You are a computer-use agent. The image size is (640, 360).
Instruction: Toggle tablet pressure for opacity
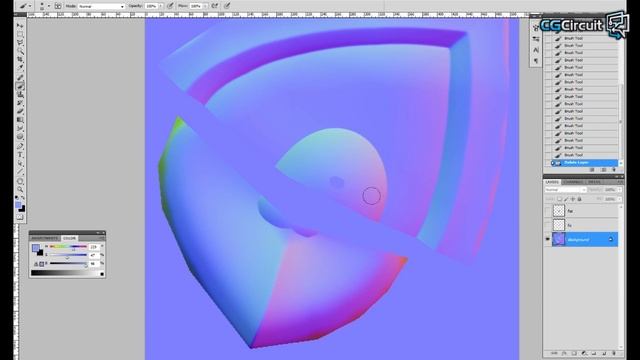coord(170,6)
